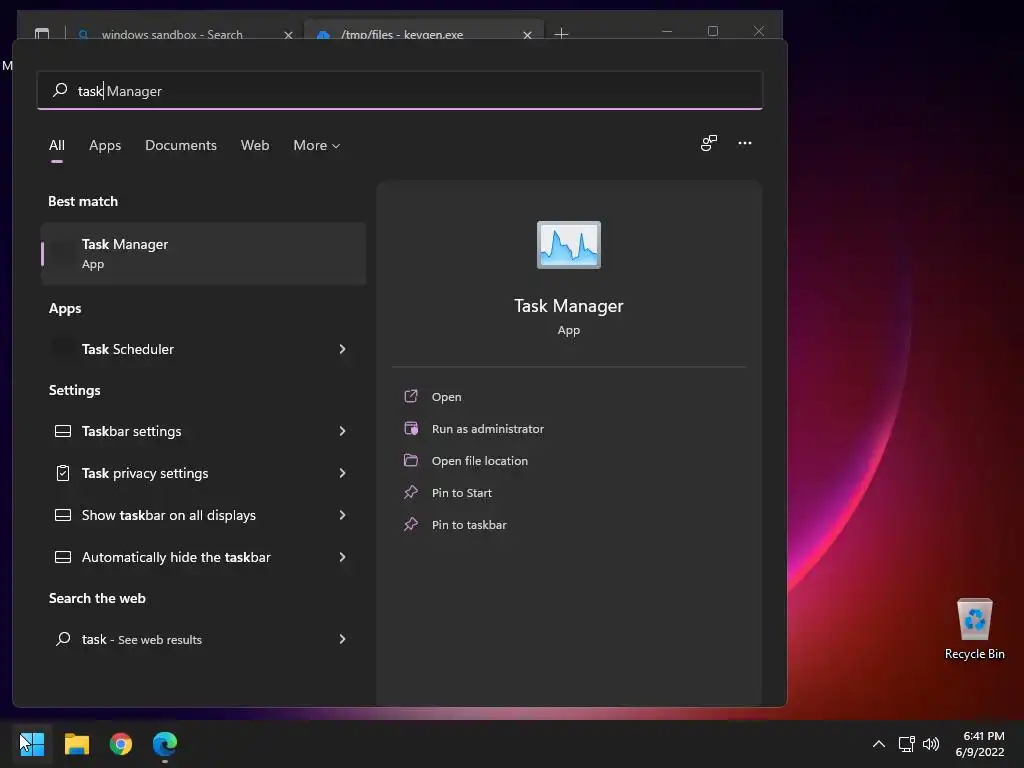
Task: Open the More filter dropdown
Action: coord(317,145)
